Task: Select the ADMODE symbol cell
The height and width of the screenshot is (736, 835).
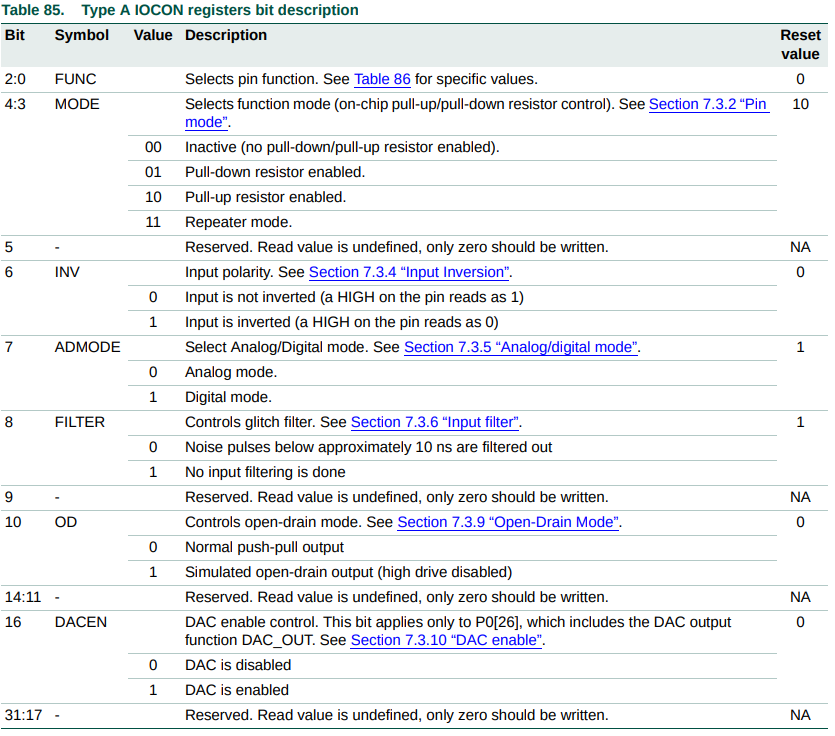Action: click(x=87, y=348)
